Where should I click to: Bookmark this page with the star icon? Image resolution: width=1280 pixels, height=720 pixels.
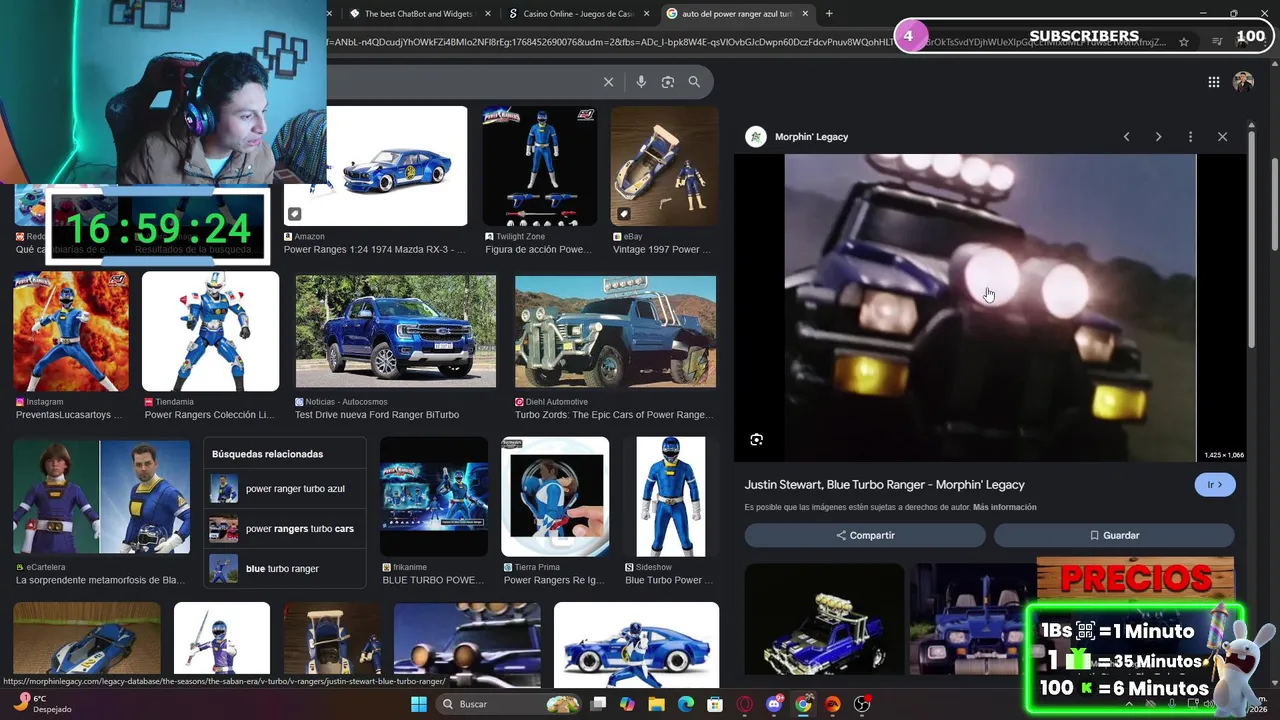[x=1184, y=42]
